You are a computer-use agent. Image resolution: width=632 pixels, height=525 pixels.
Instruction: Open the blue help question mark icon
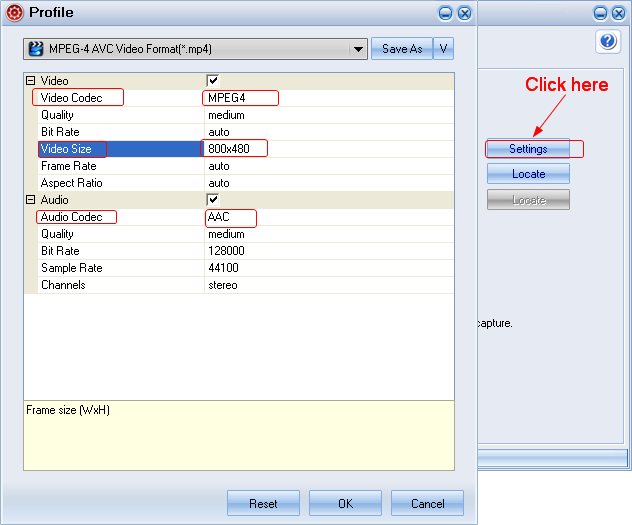pos(608,41)
